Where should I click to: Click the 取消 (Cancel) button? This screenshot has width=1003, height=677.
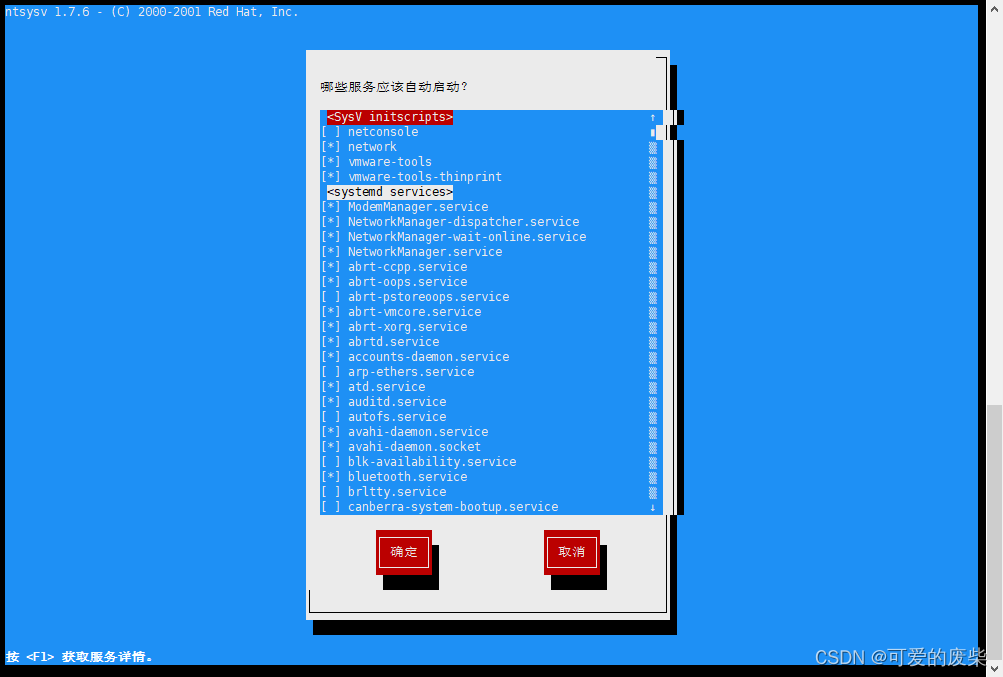coord(572,552)
